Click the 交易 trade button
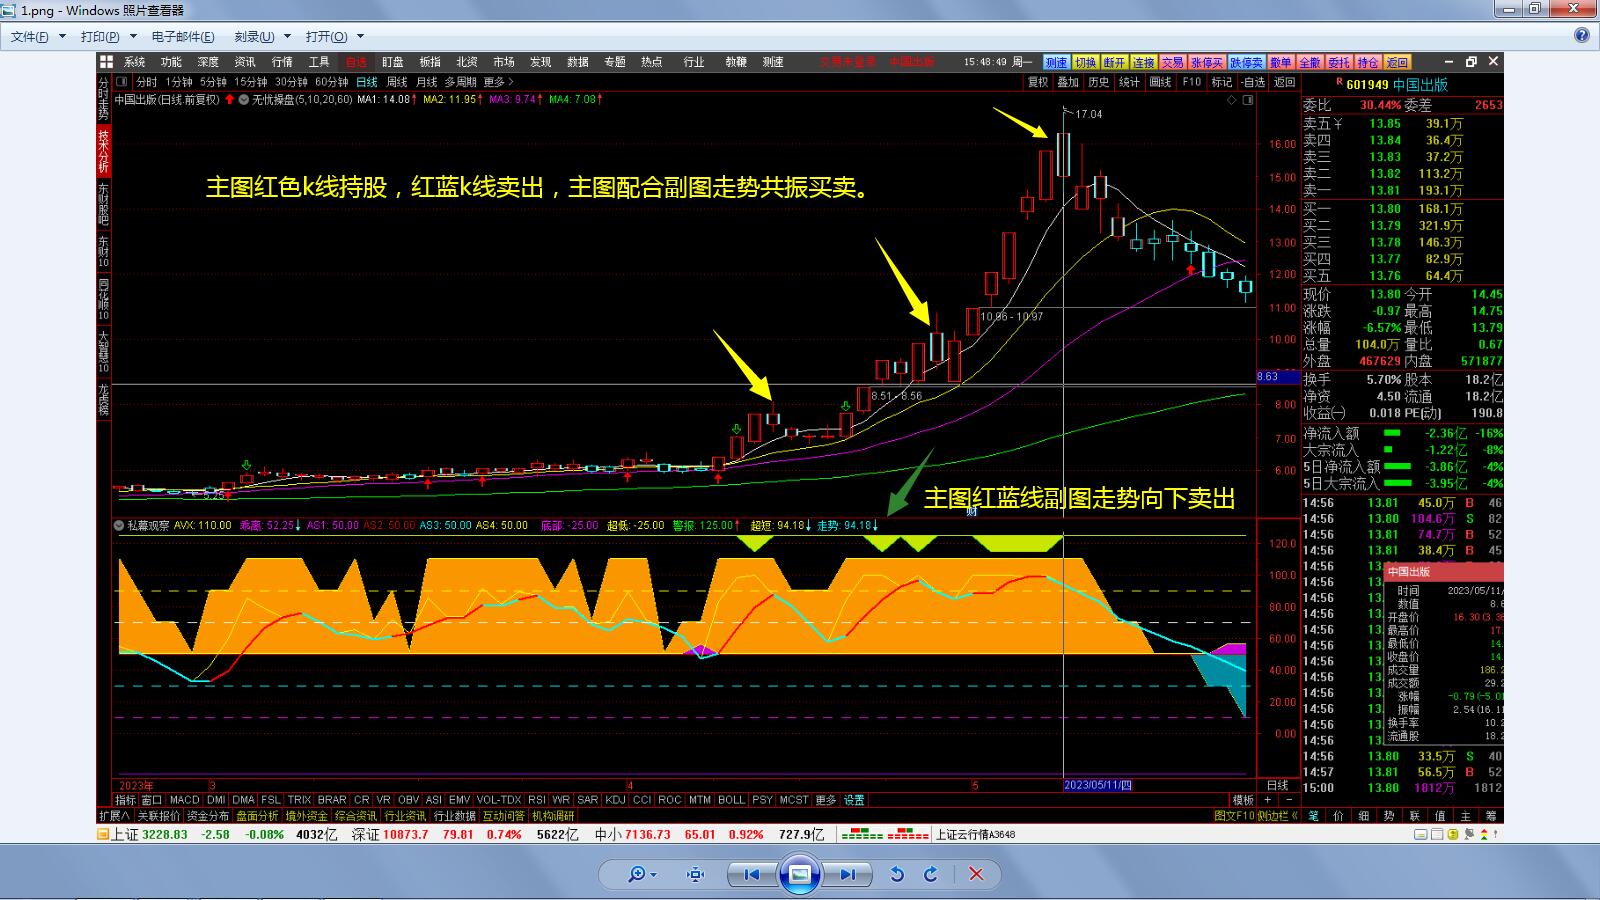This screenshot has width=1600, height=900. [1173, 62]
